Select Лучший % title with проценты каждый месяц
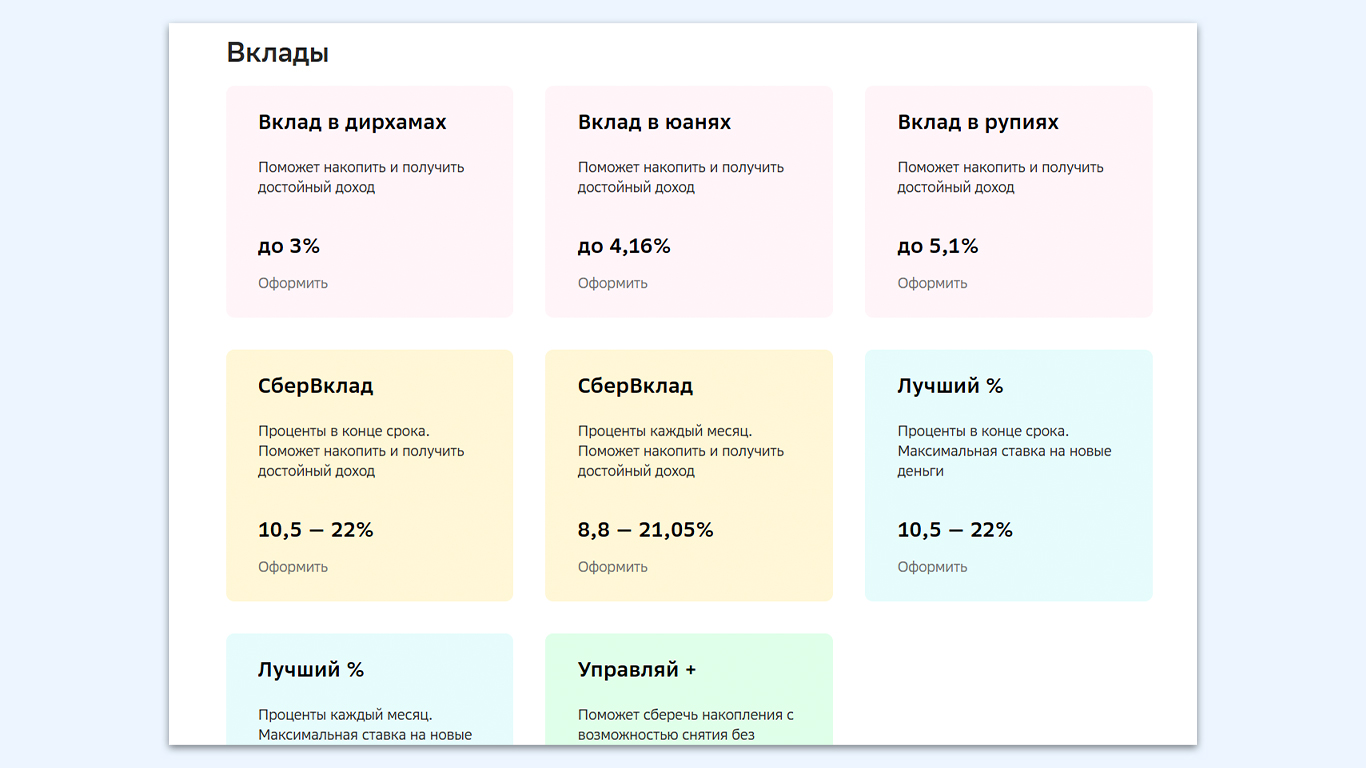 tap(311, 670)
